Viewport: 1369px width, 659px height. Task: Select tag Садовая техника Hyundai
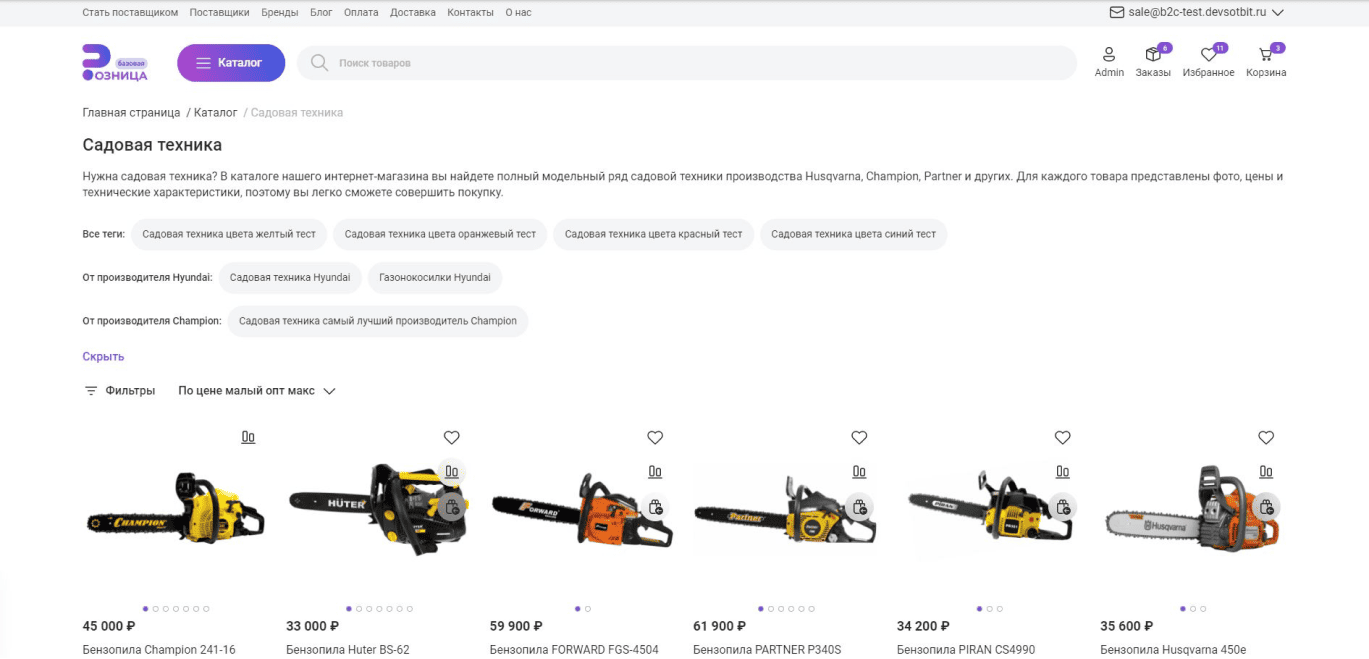click(290, 277)
